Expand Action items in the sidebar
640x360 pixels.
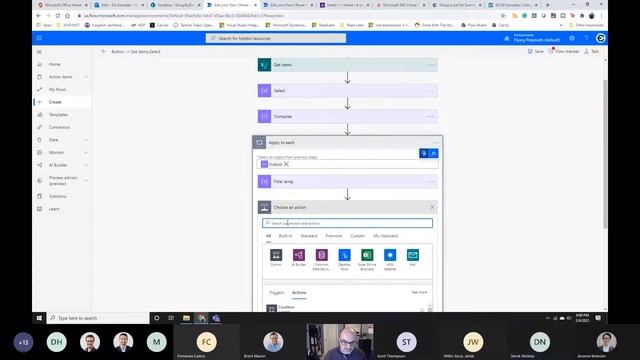click(86, 77)
